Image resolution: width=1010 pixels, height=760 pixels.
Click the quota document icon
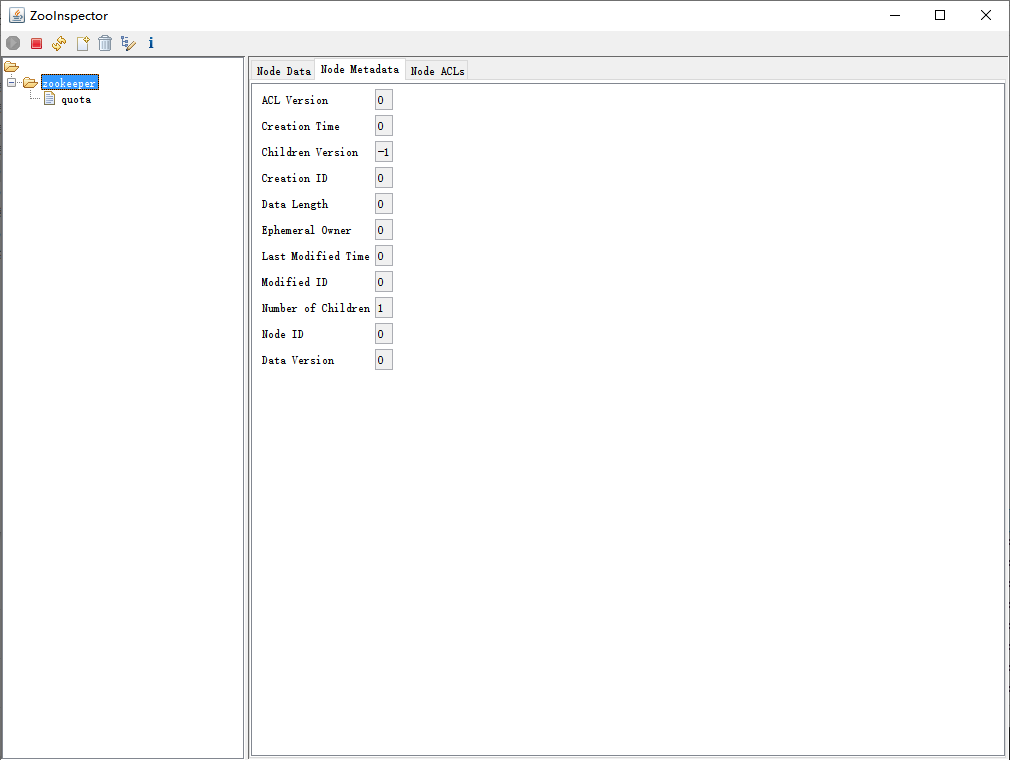click(50, 99)
